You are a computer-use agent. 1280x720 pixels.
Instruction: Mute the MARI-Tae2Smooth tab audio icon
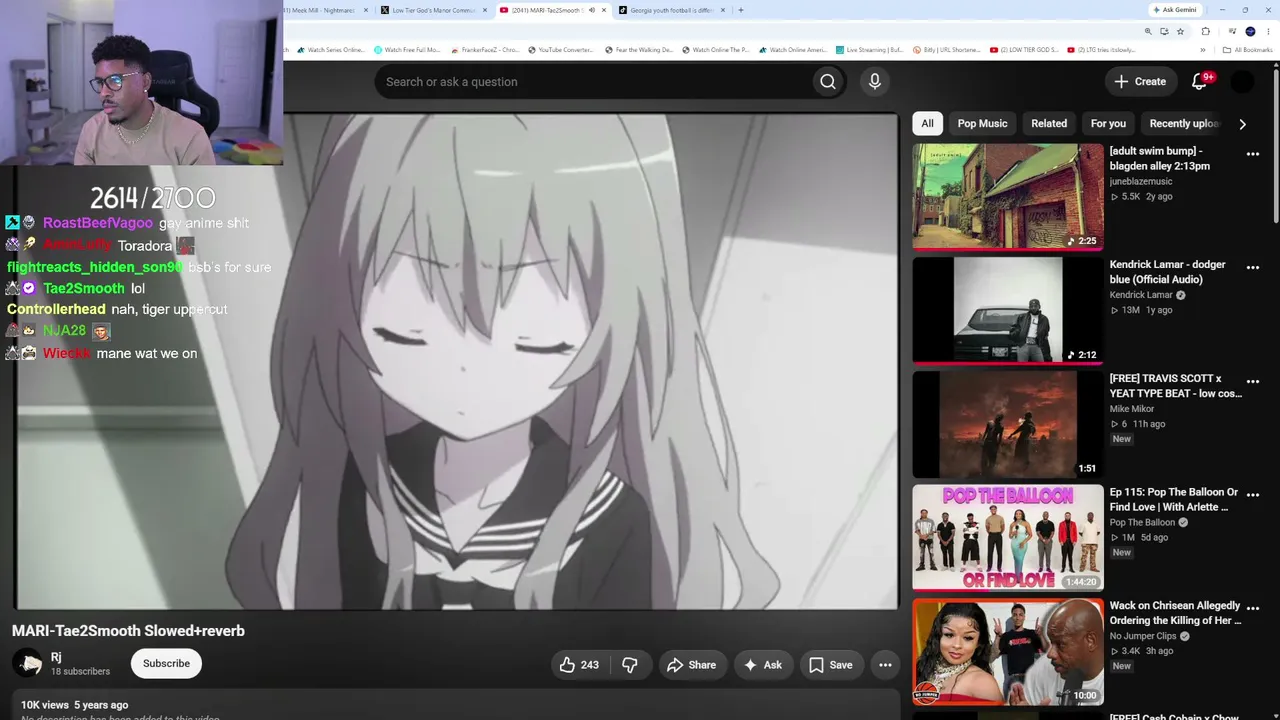(x=591, y=10)
